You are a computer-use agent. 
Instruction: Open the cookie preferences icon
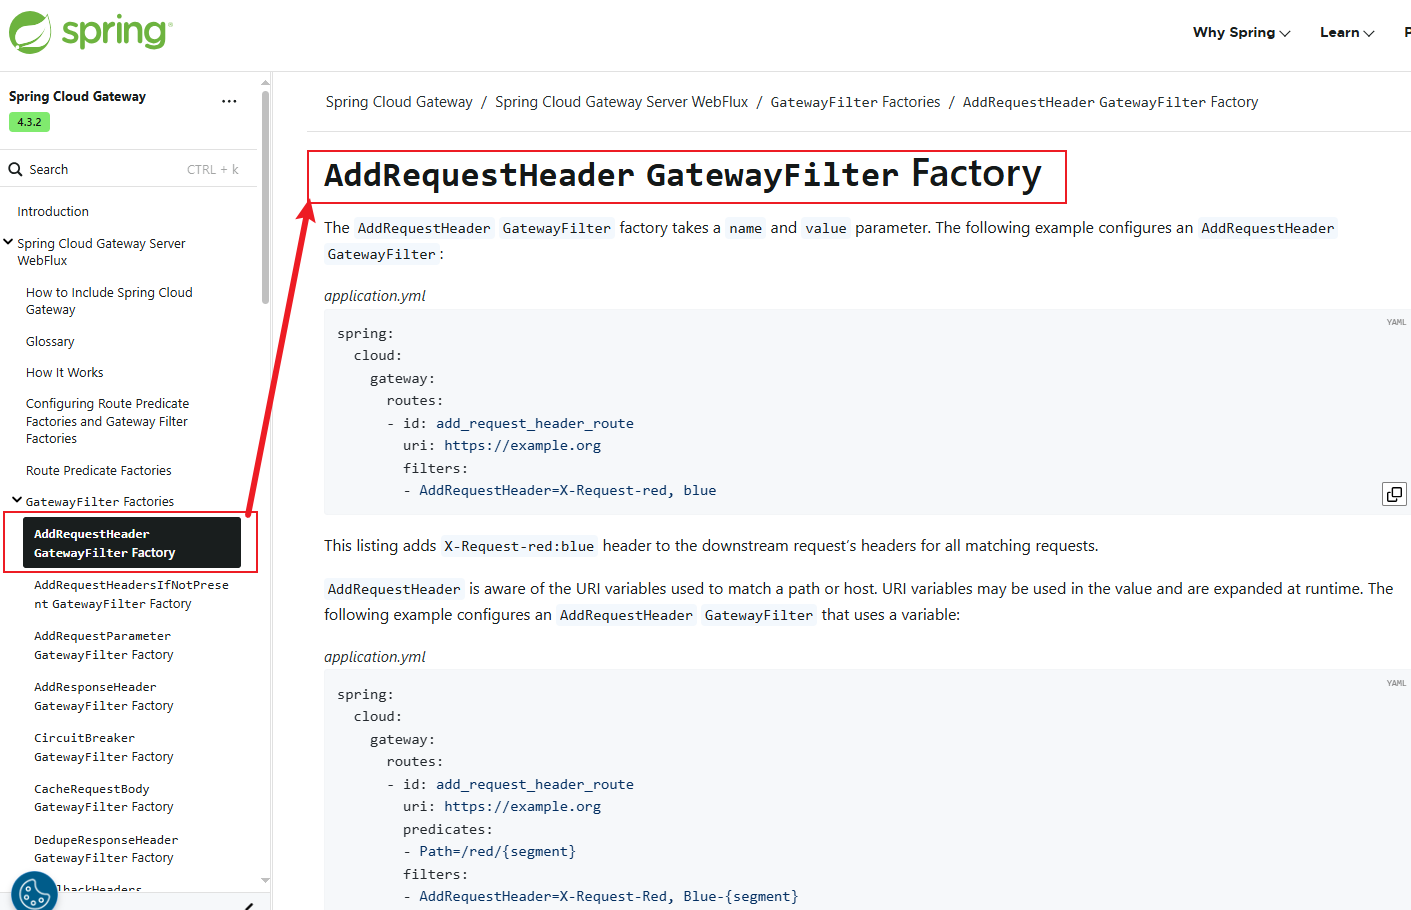(34, 893)
